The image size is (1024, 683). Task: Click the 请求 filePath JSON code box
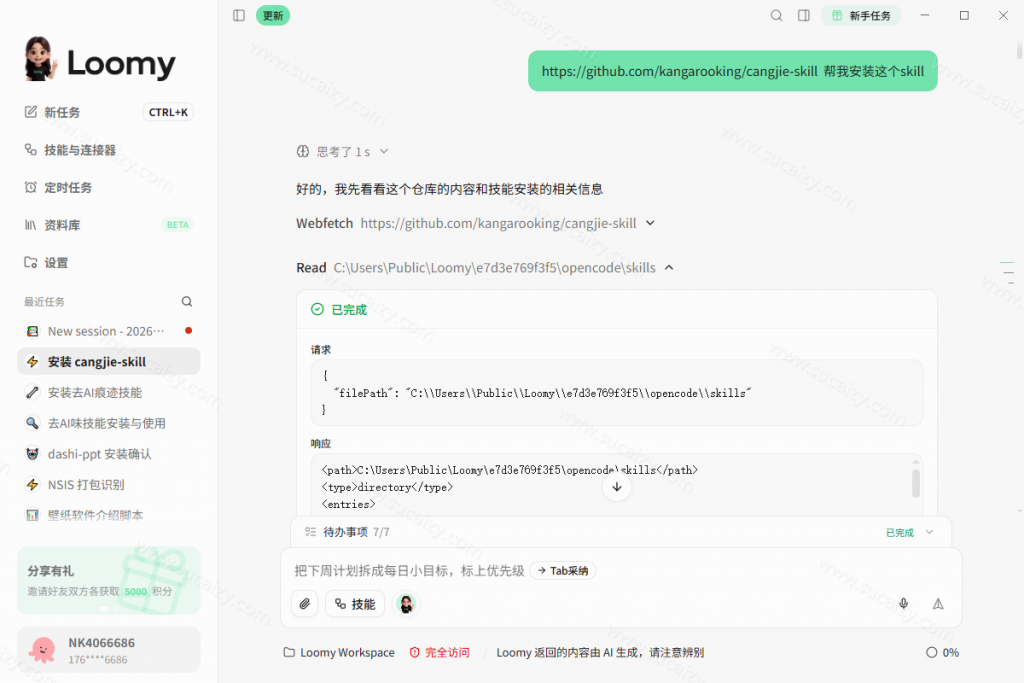click(616, 392)
